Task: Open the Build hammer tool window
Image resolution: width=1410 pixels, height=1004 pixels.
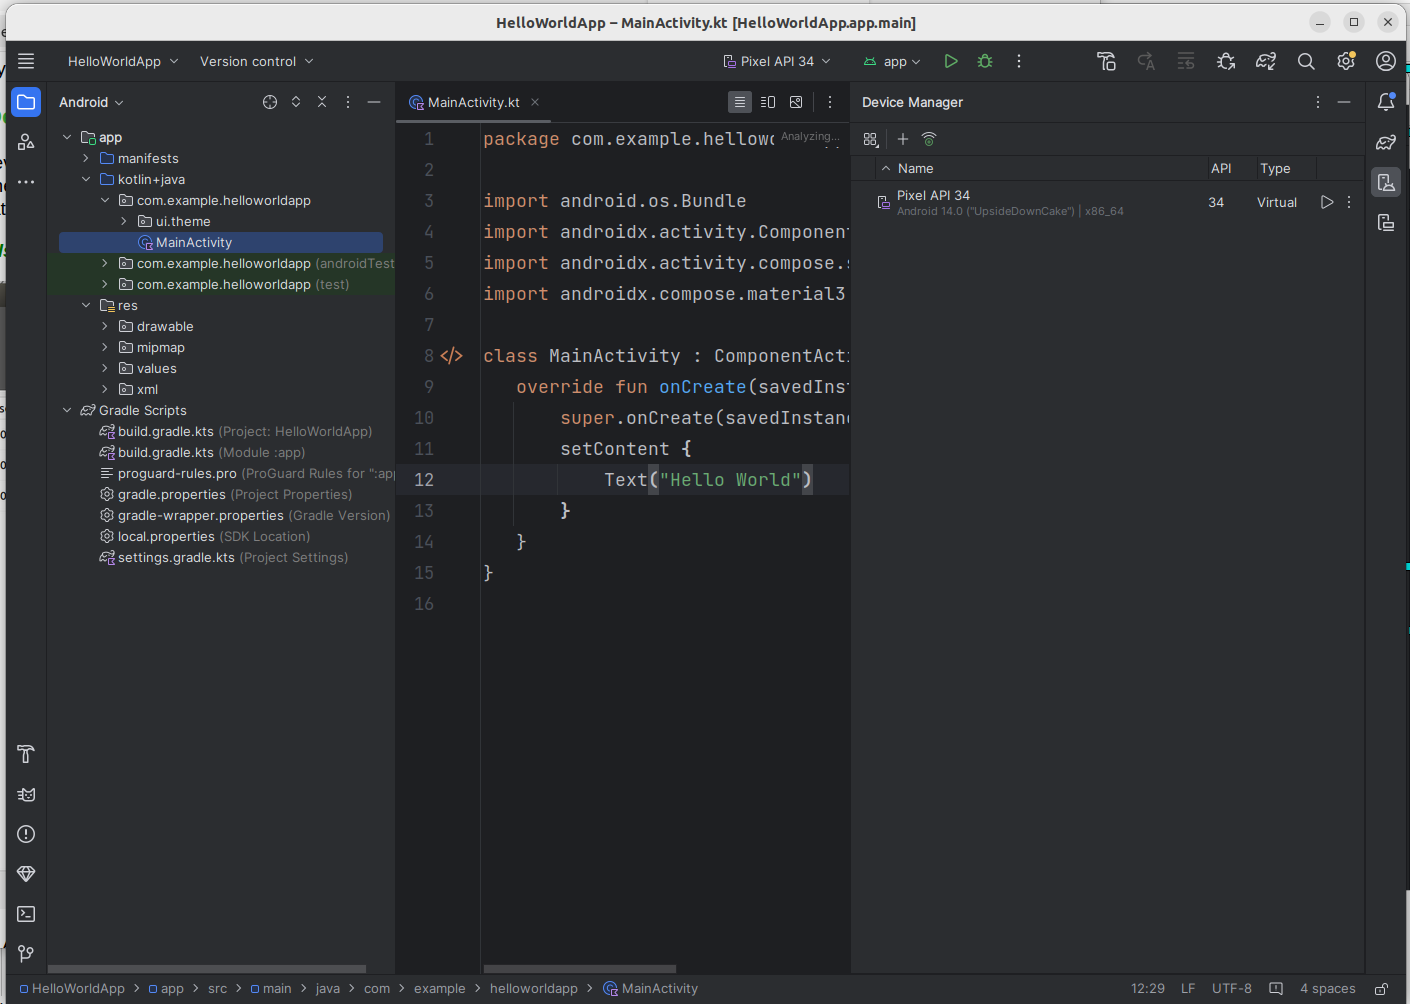Action: click(26, 754)
